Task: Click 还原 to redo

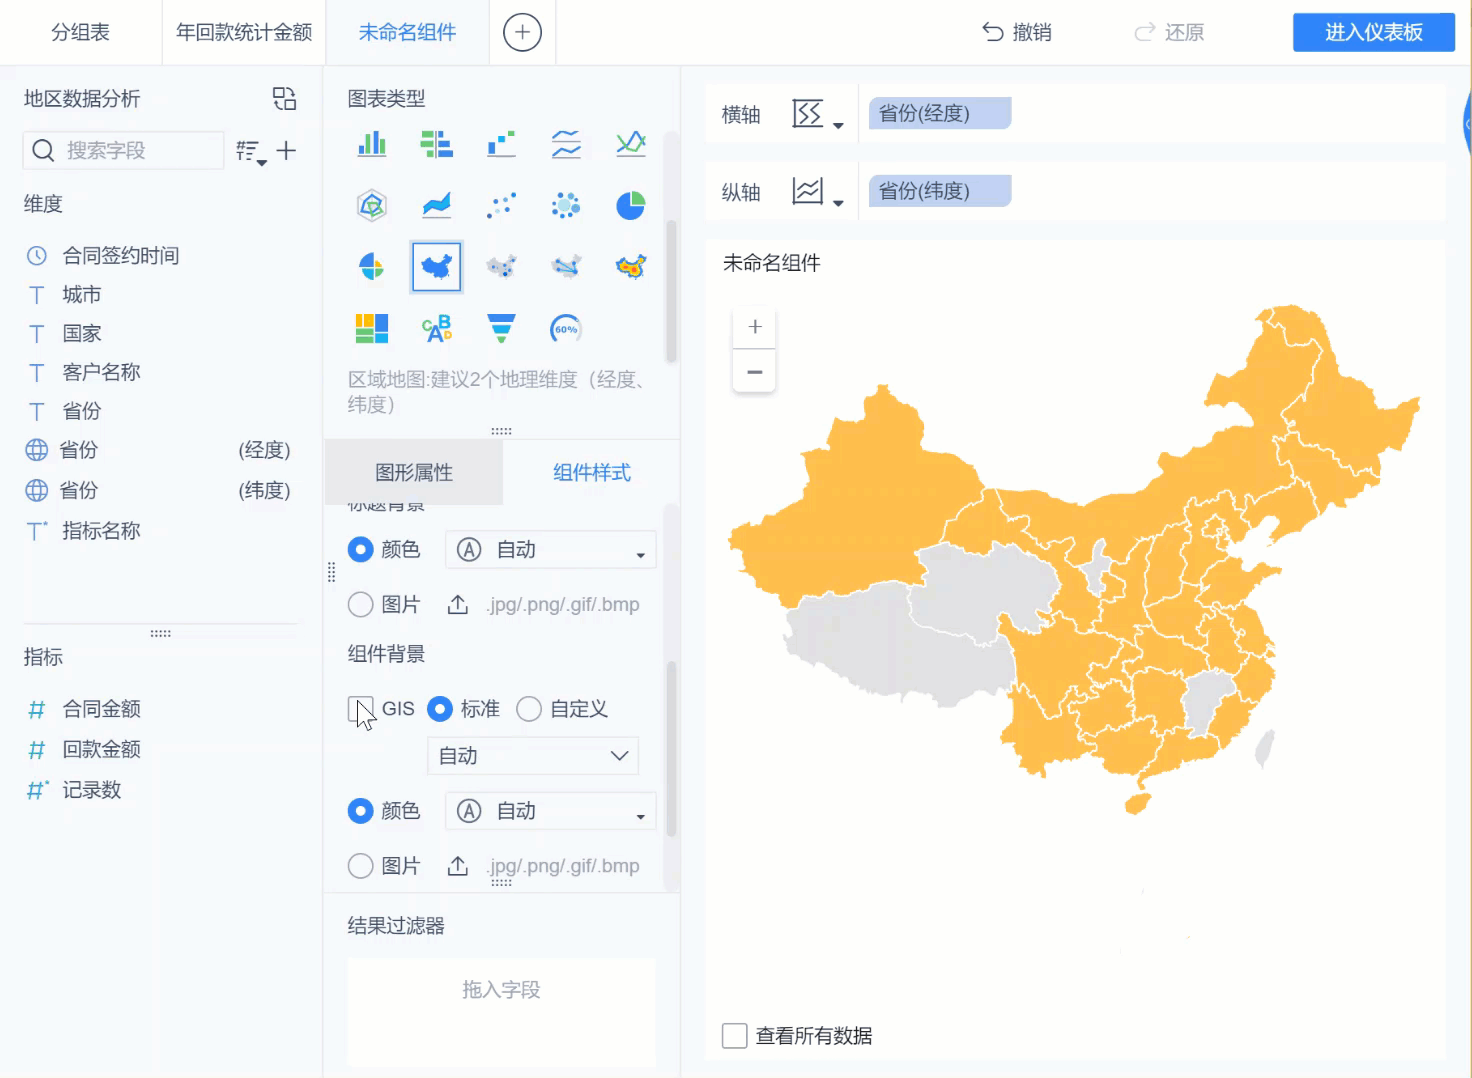Action: click(1169, 32)
